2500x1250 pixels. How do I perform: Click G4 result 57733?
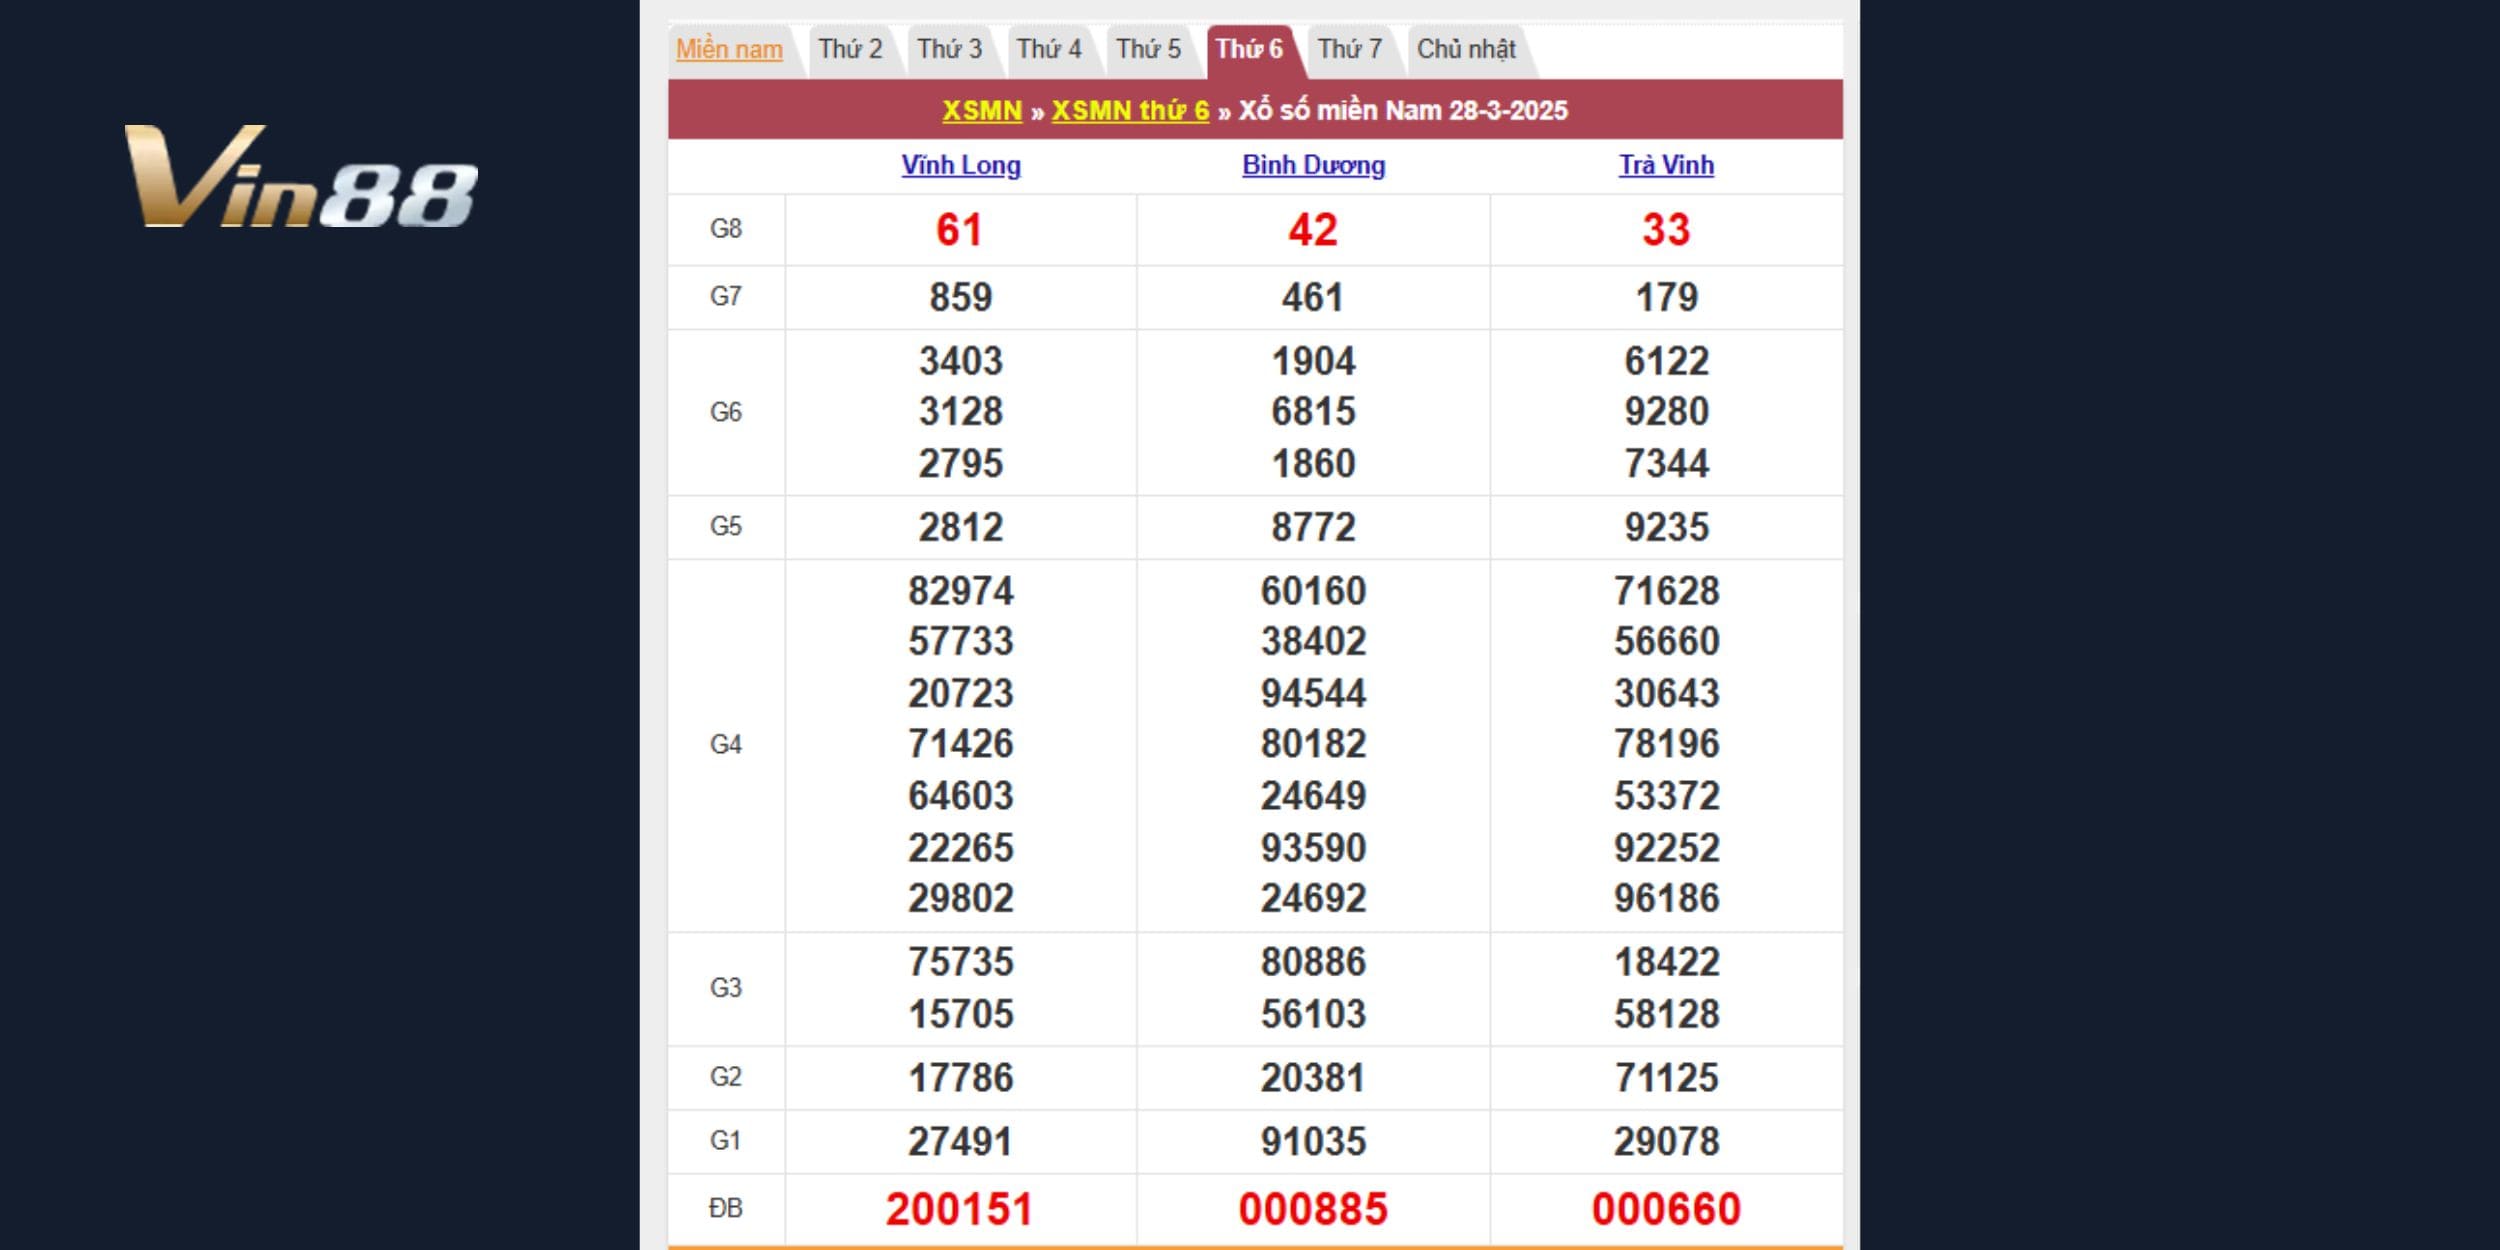[961, 642]
